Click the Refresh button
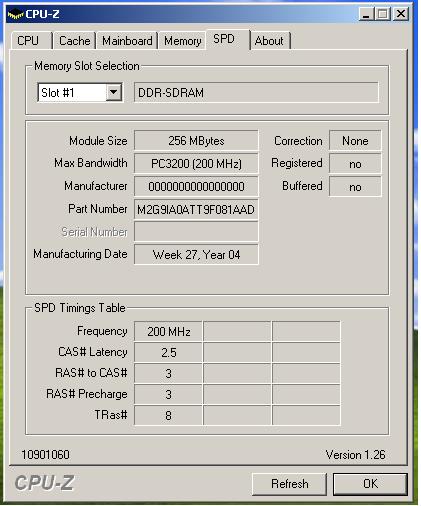Screen dimensions: 421x506 (289, 484)
